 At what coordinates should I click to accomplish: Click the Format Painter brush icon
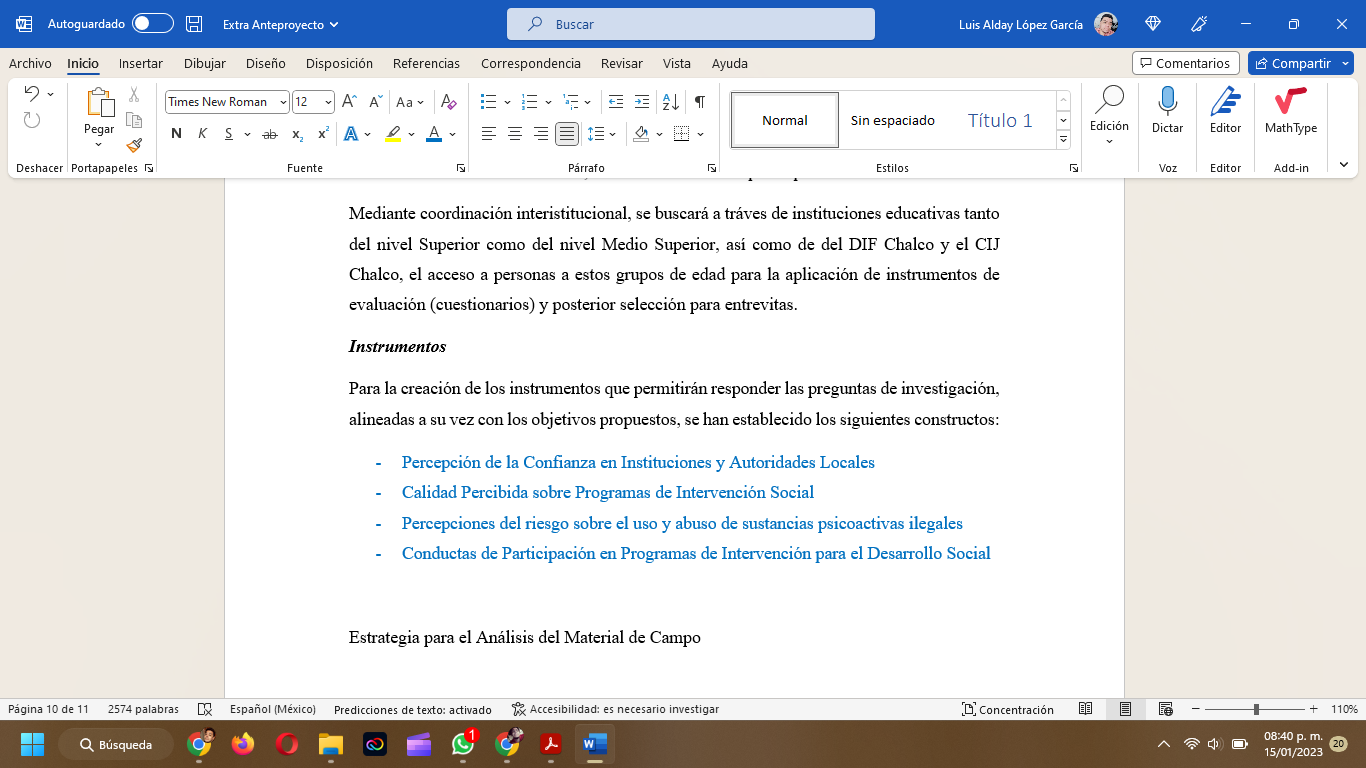(x=134, y=145)
